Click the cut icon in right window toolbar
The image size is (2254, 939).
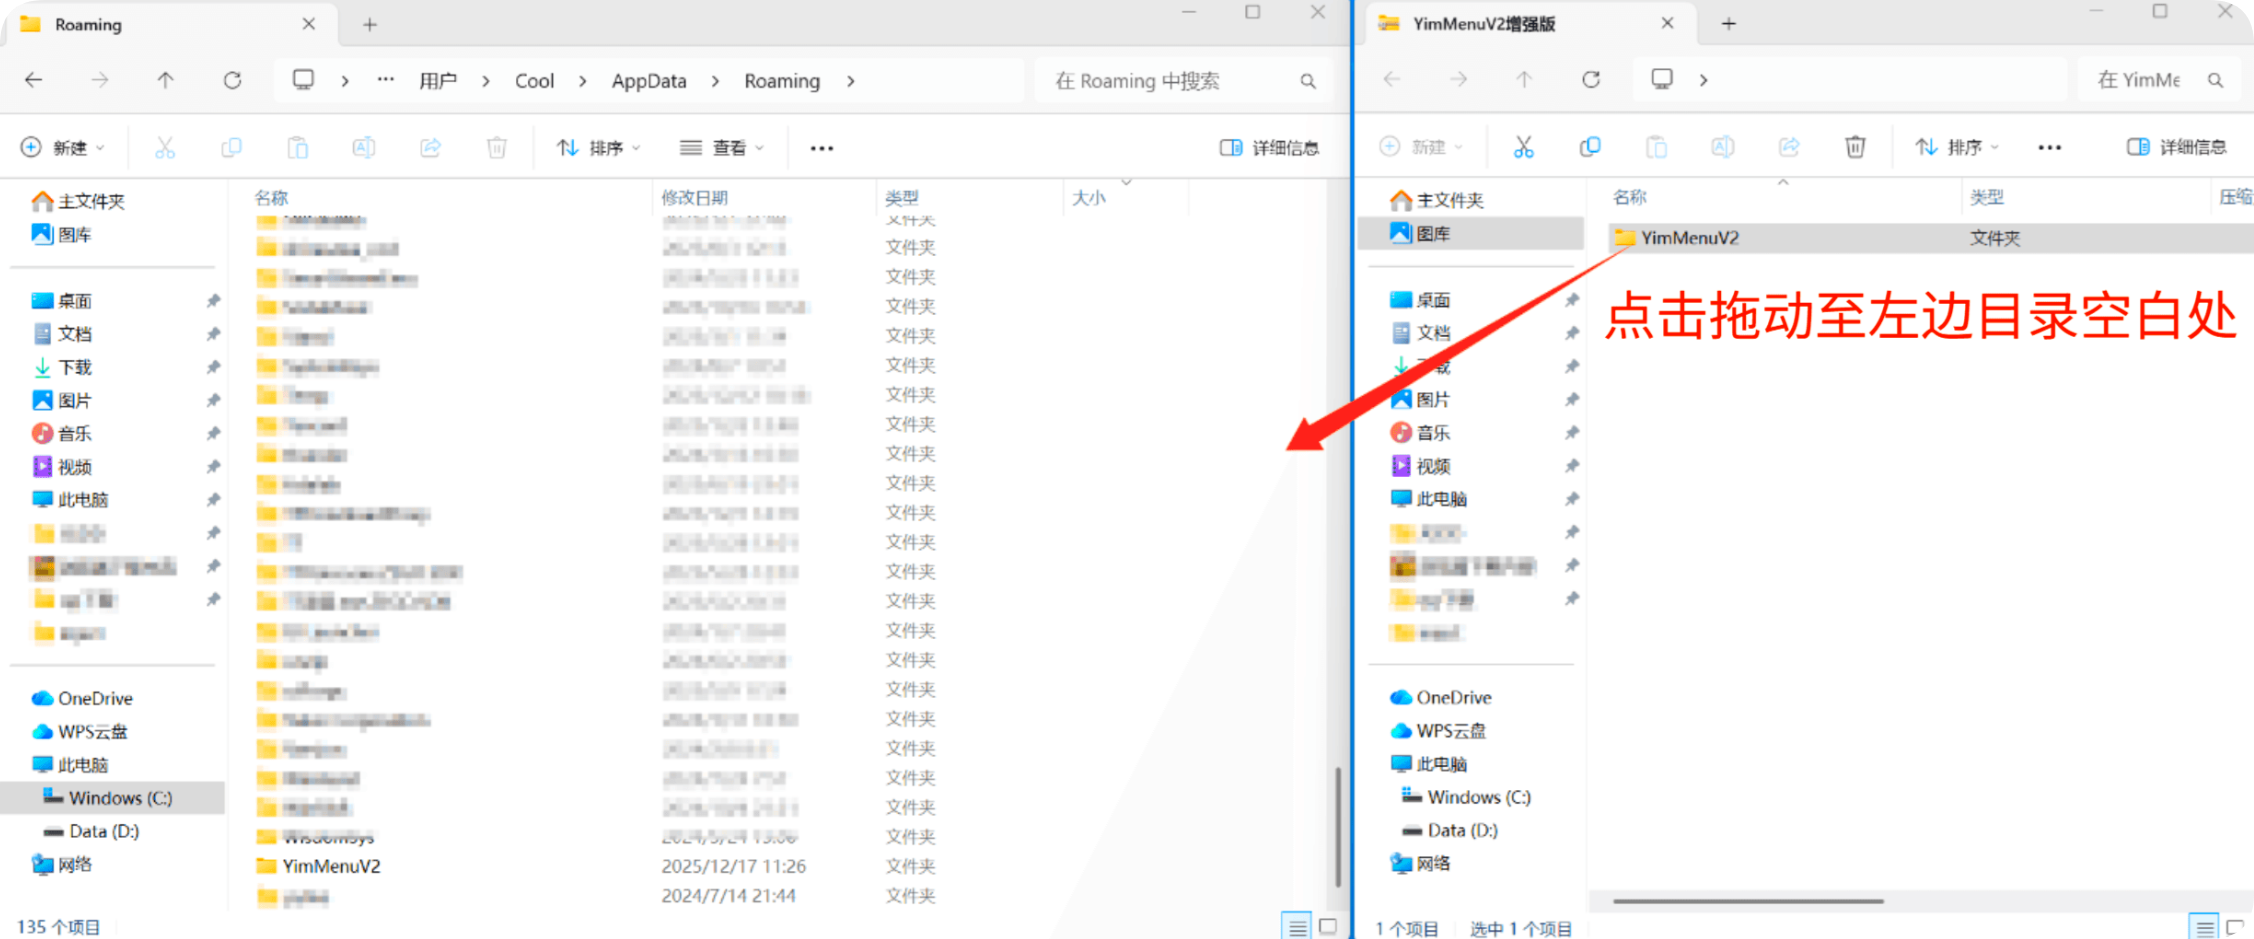pos(1523,147)
